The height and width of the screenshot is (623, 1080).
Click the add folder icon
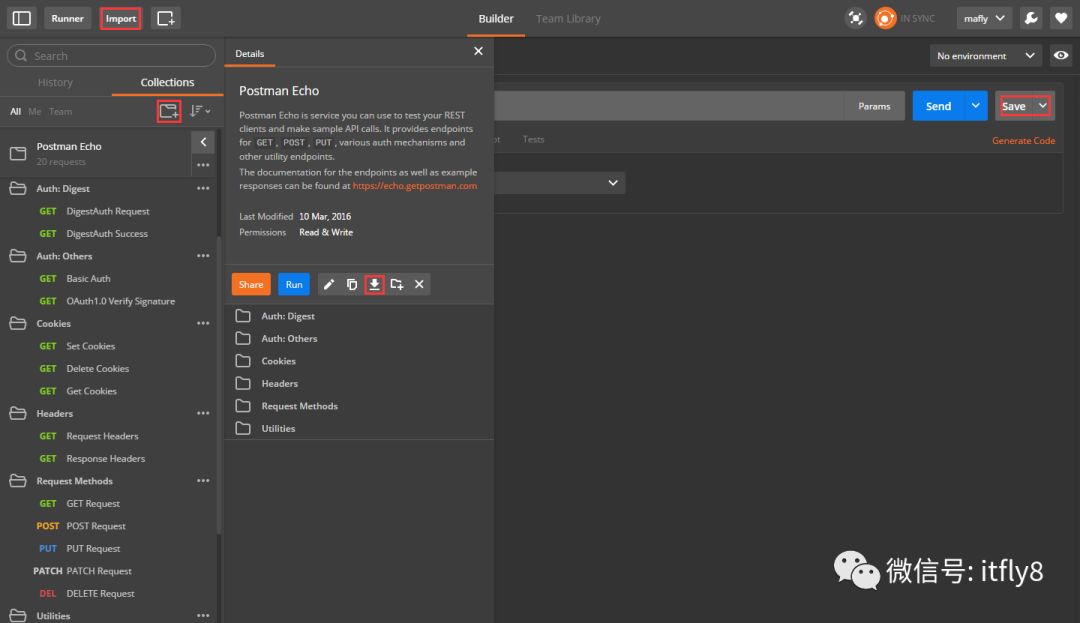click(397, 284)
